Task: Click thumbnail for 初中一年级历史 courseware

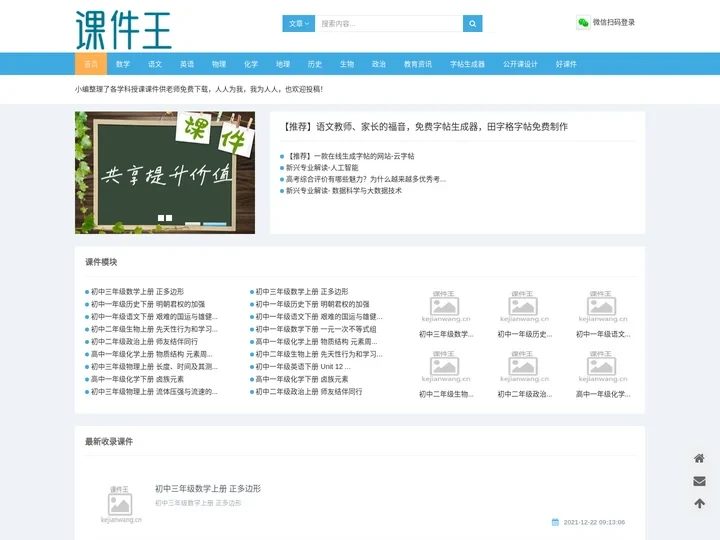Action: (x=524, y=306)
